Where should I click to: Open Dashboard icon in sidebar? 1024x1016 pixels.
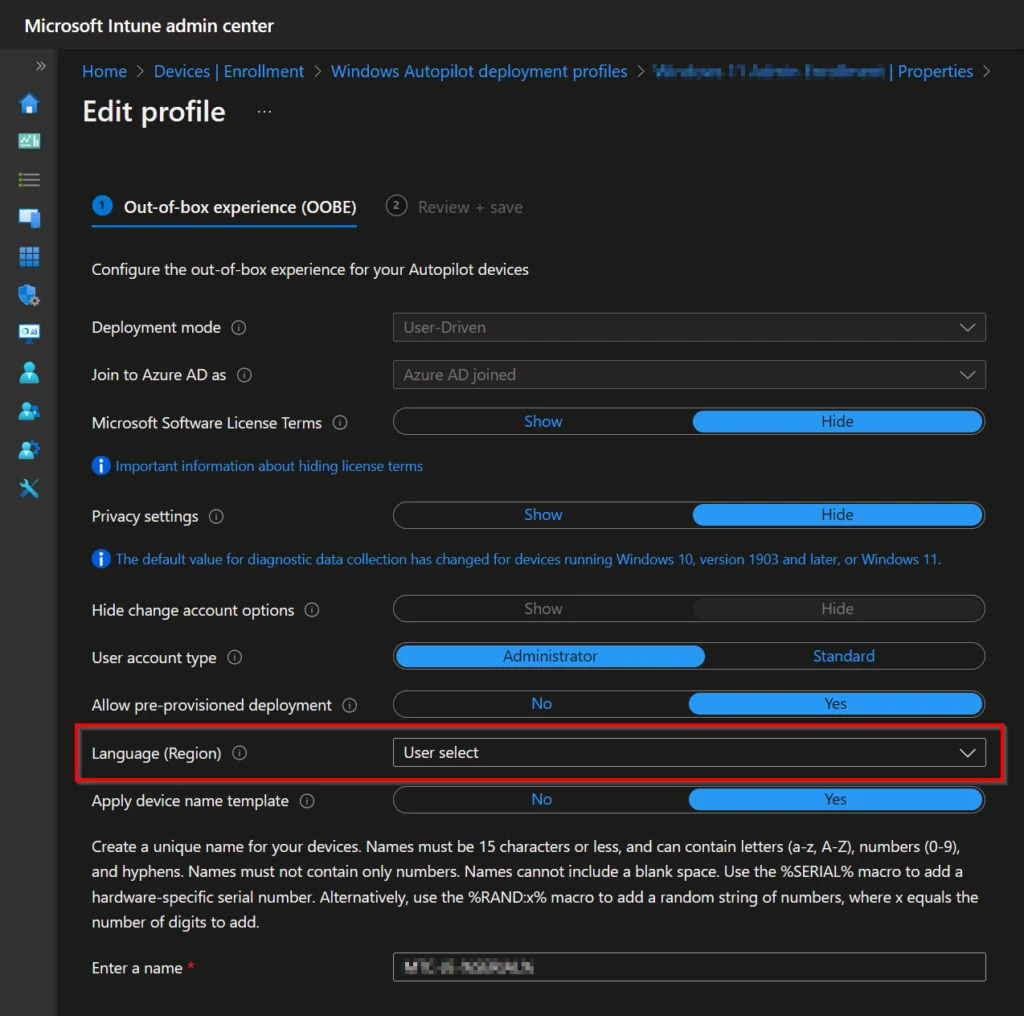29,141
